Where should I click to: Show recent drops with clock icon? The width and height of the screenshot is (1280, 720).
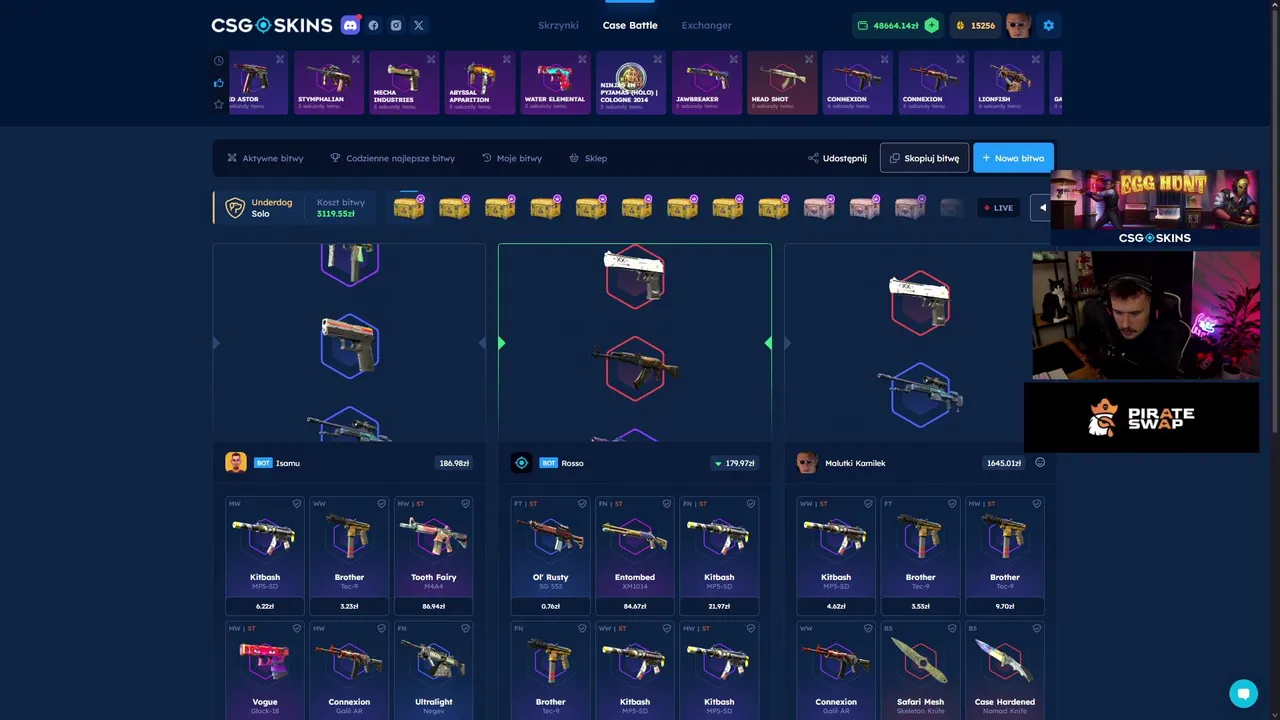coord(219,61)
